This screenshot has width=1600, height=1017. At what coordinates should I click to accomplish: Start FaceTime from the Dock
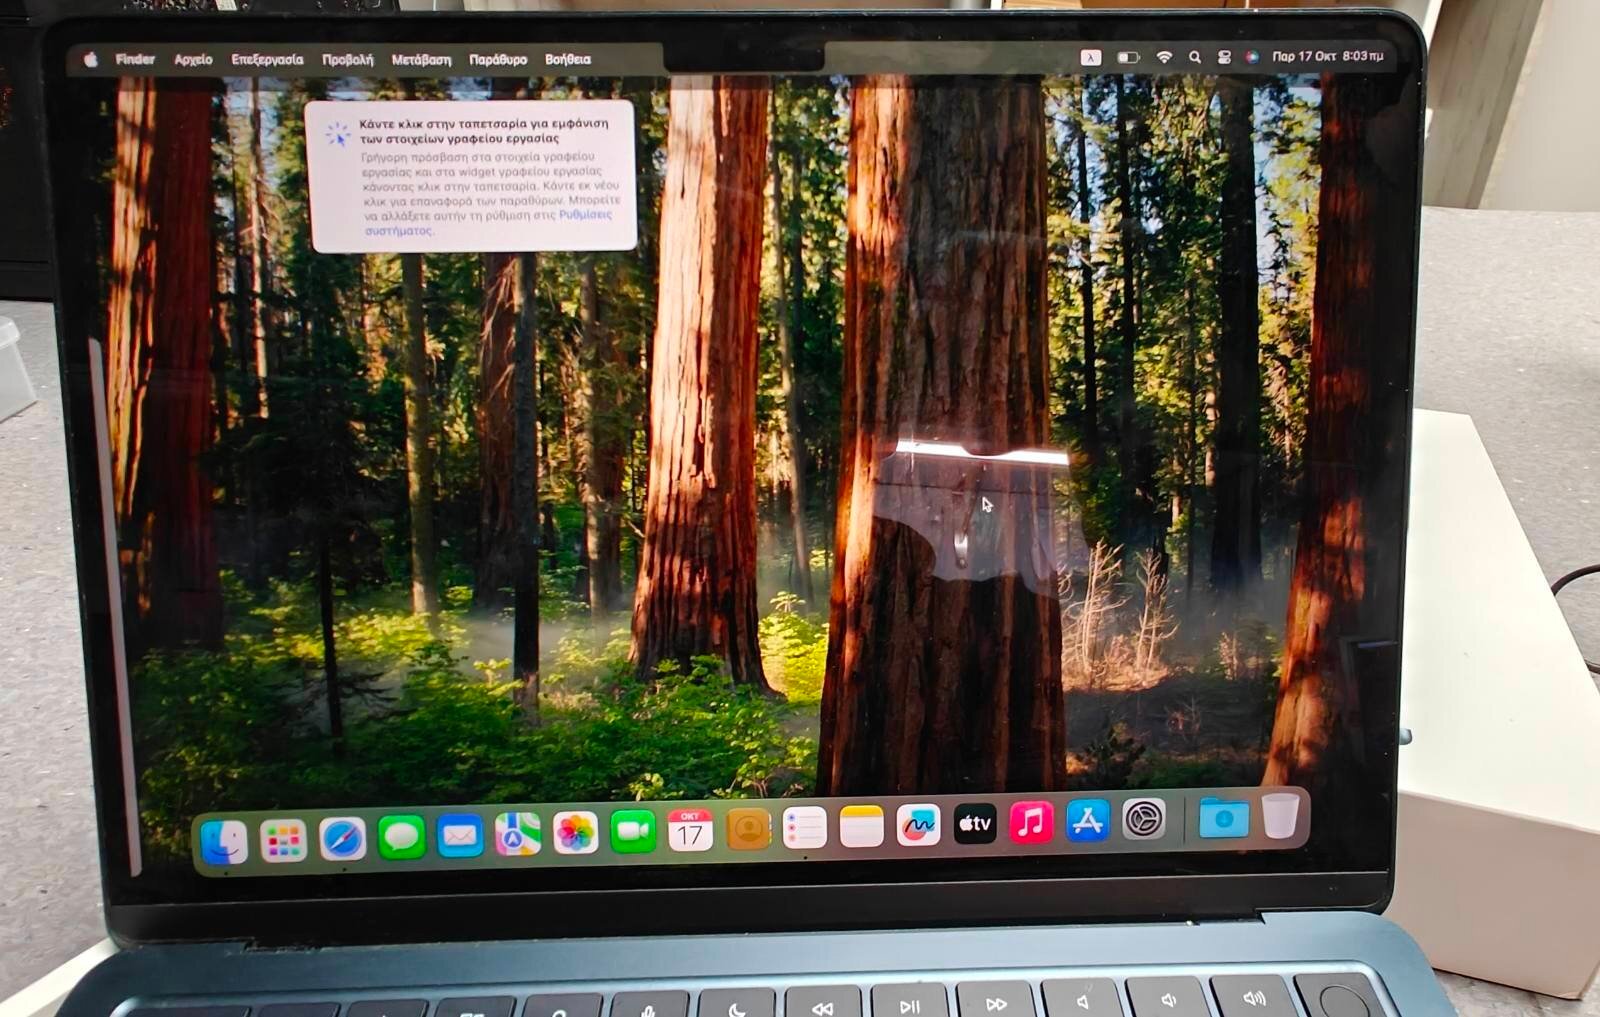pyautogui.click(x=633, y=831)
